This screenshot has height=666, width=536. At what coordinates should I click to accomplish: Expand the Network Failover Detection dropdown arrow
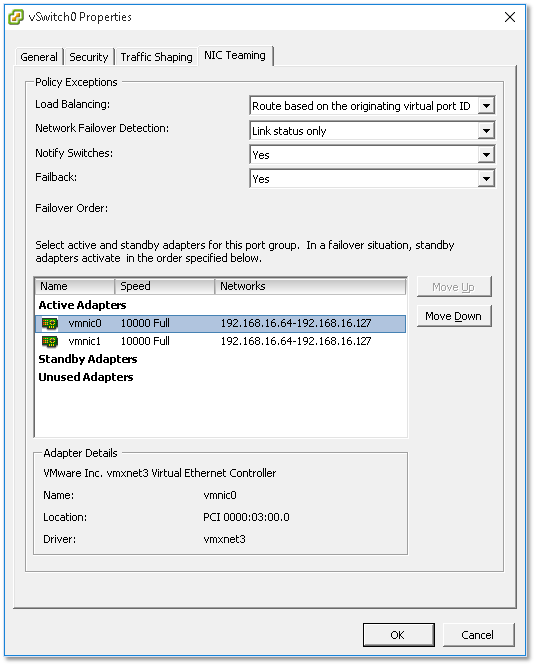click(486, 131)
